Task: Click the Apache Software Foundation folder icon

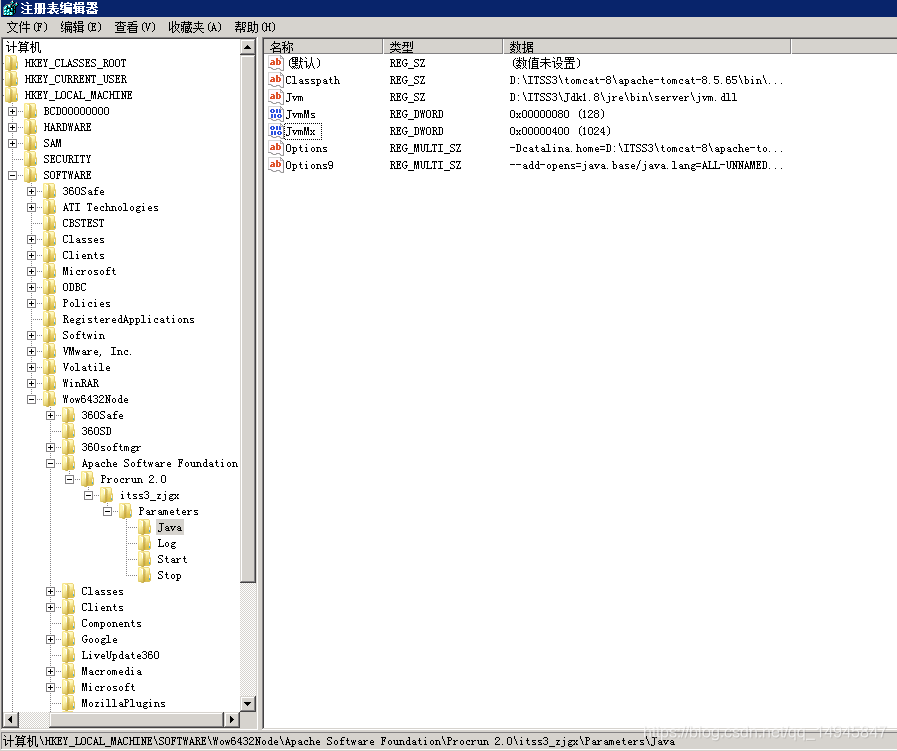Action: point(69,463)
